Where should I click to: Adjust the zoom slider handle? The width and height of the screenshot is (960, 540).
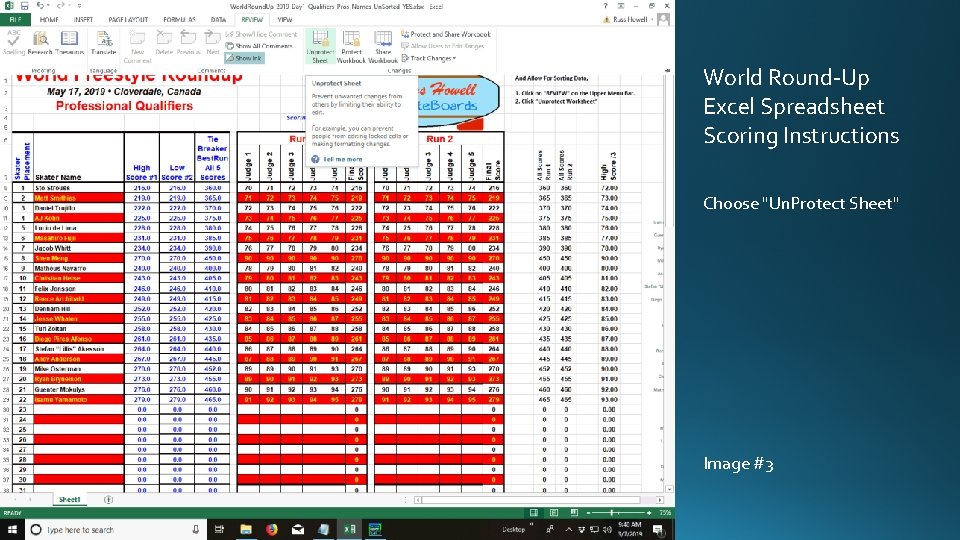612,512
